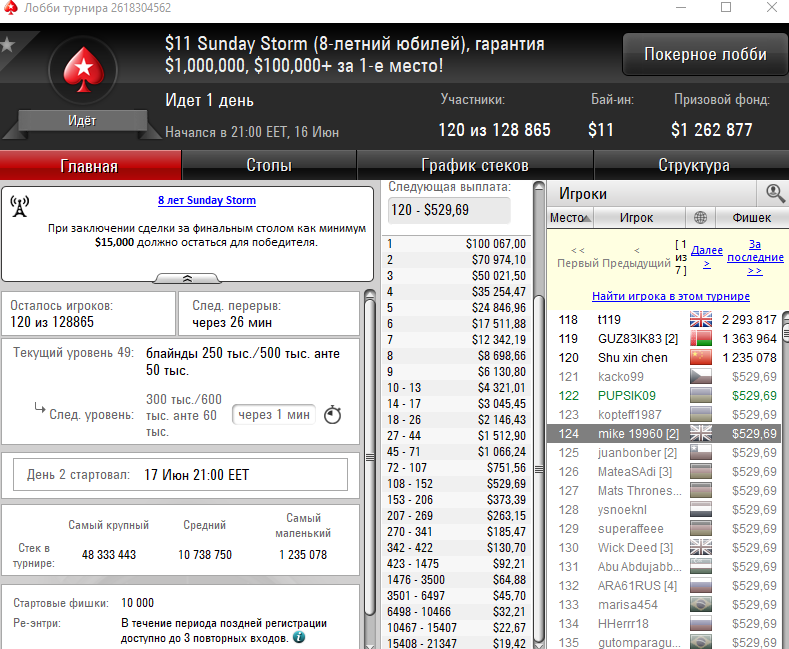Sort by Место column header
789x649 pixels.
coord(570,218)
